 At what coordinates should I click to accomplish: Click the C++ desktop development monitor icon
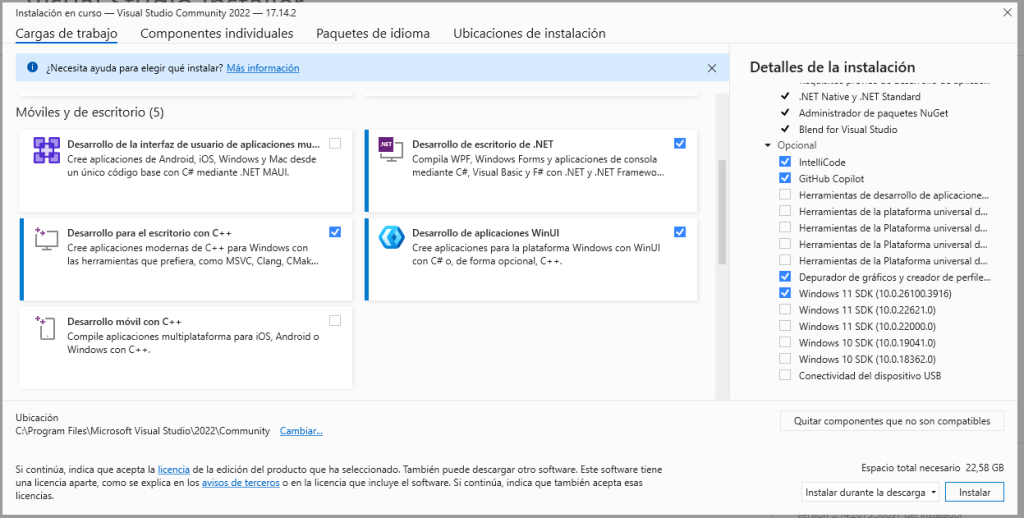pyautogui.click(x=47, y=239)
